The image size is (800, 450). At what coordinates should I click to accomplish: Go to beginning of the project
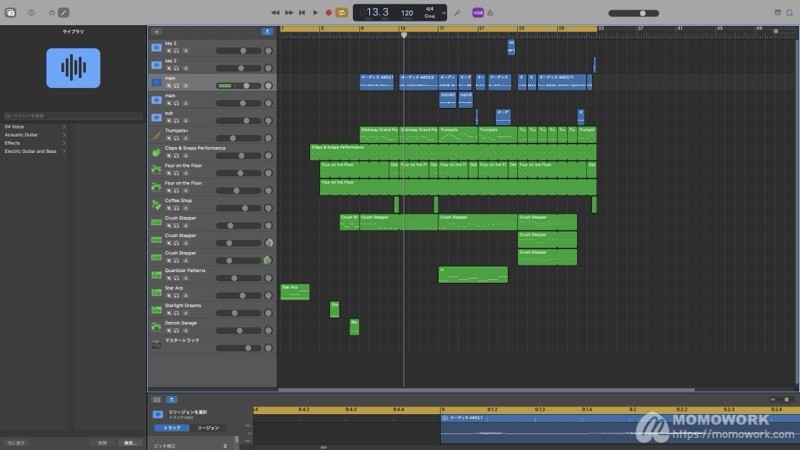click(302, 13)
